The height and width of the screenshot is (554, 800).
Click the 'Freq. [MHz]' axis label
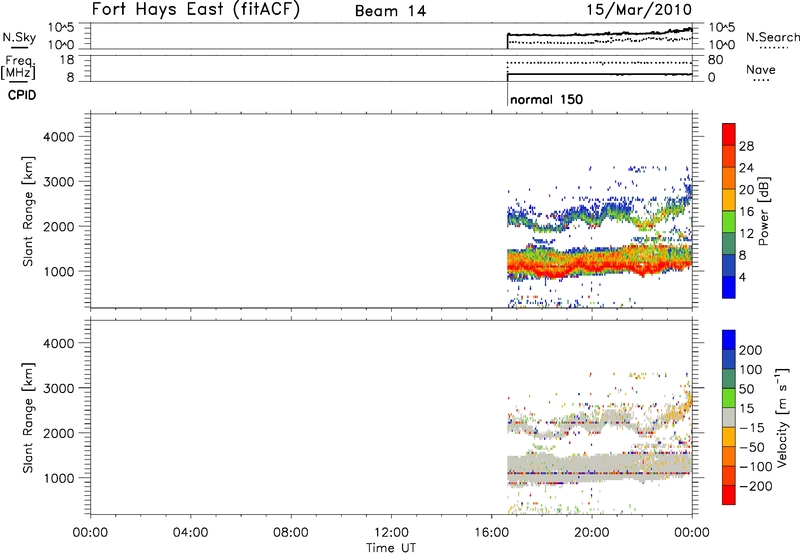[x=20, y=67]
